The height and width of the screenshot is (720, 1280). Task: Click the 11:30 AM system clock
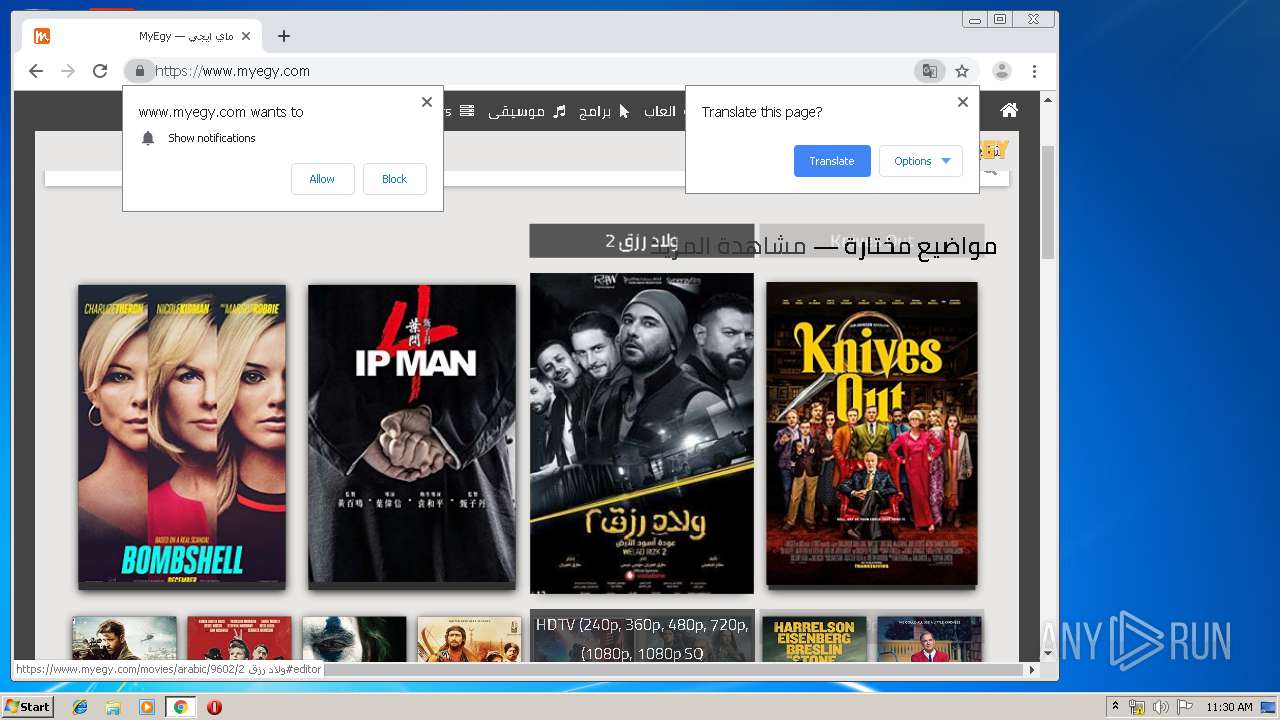(1229, 707)
